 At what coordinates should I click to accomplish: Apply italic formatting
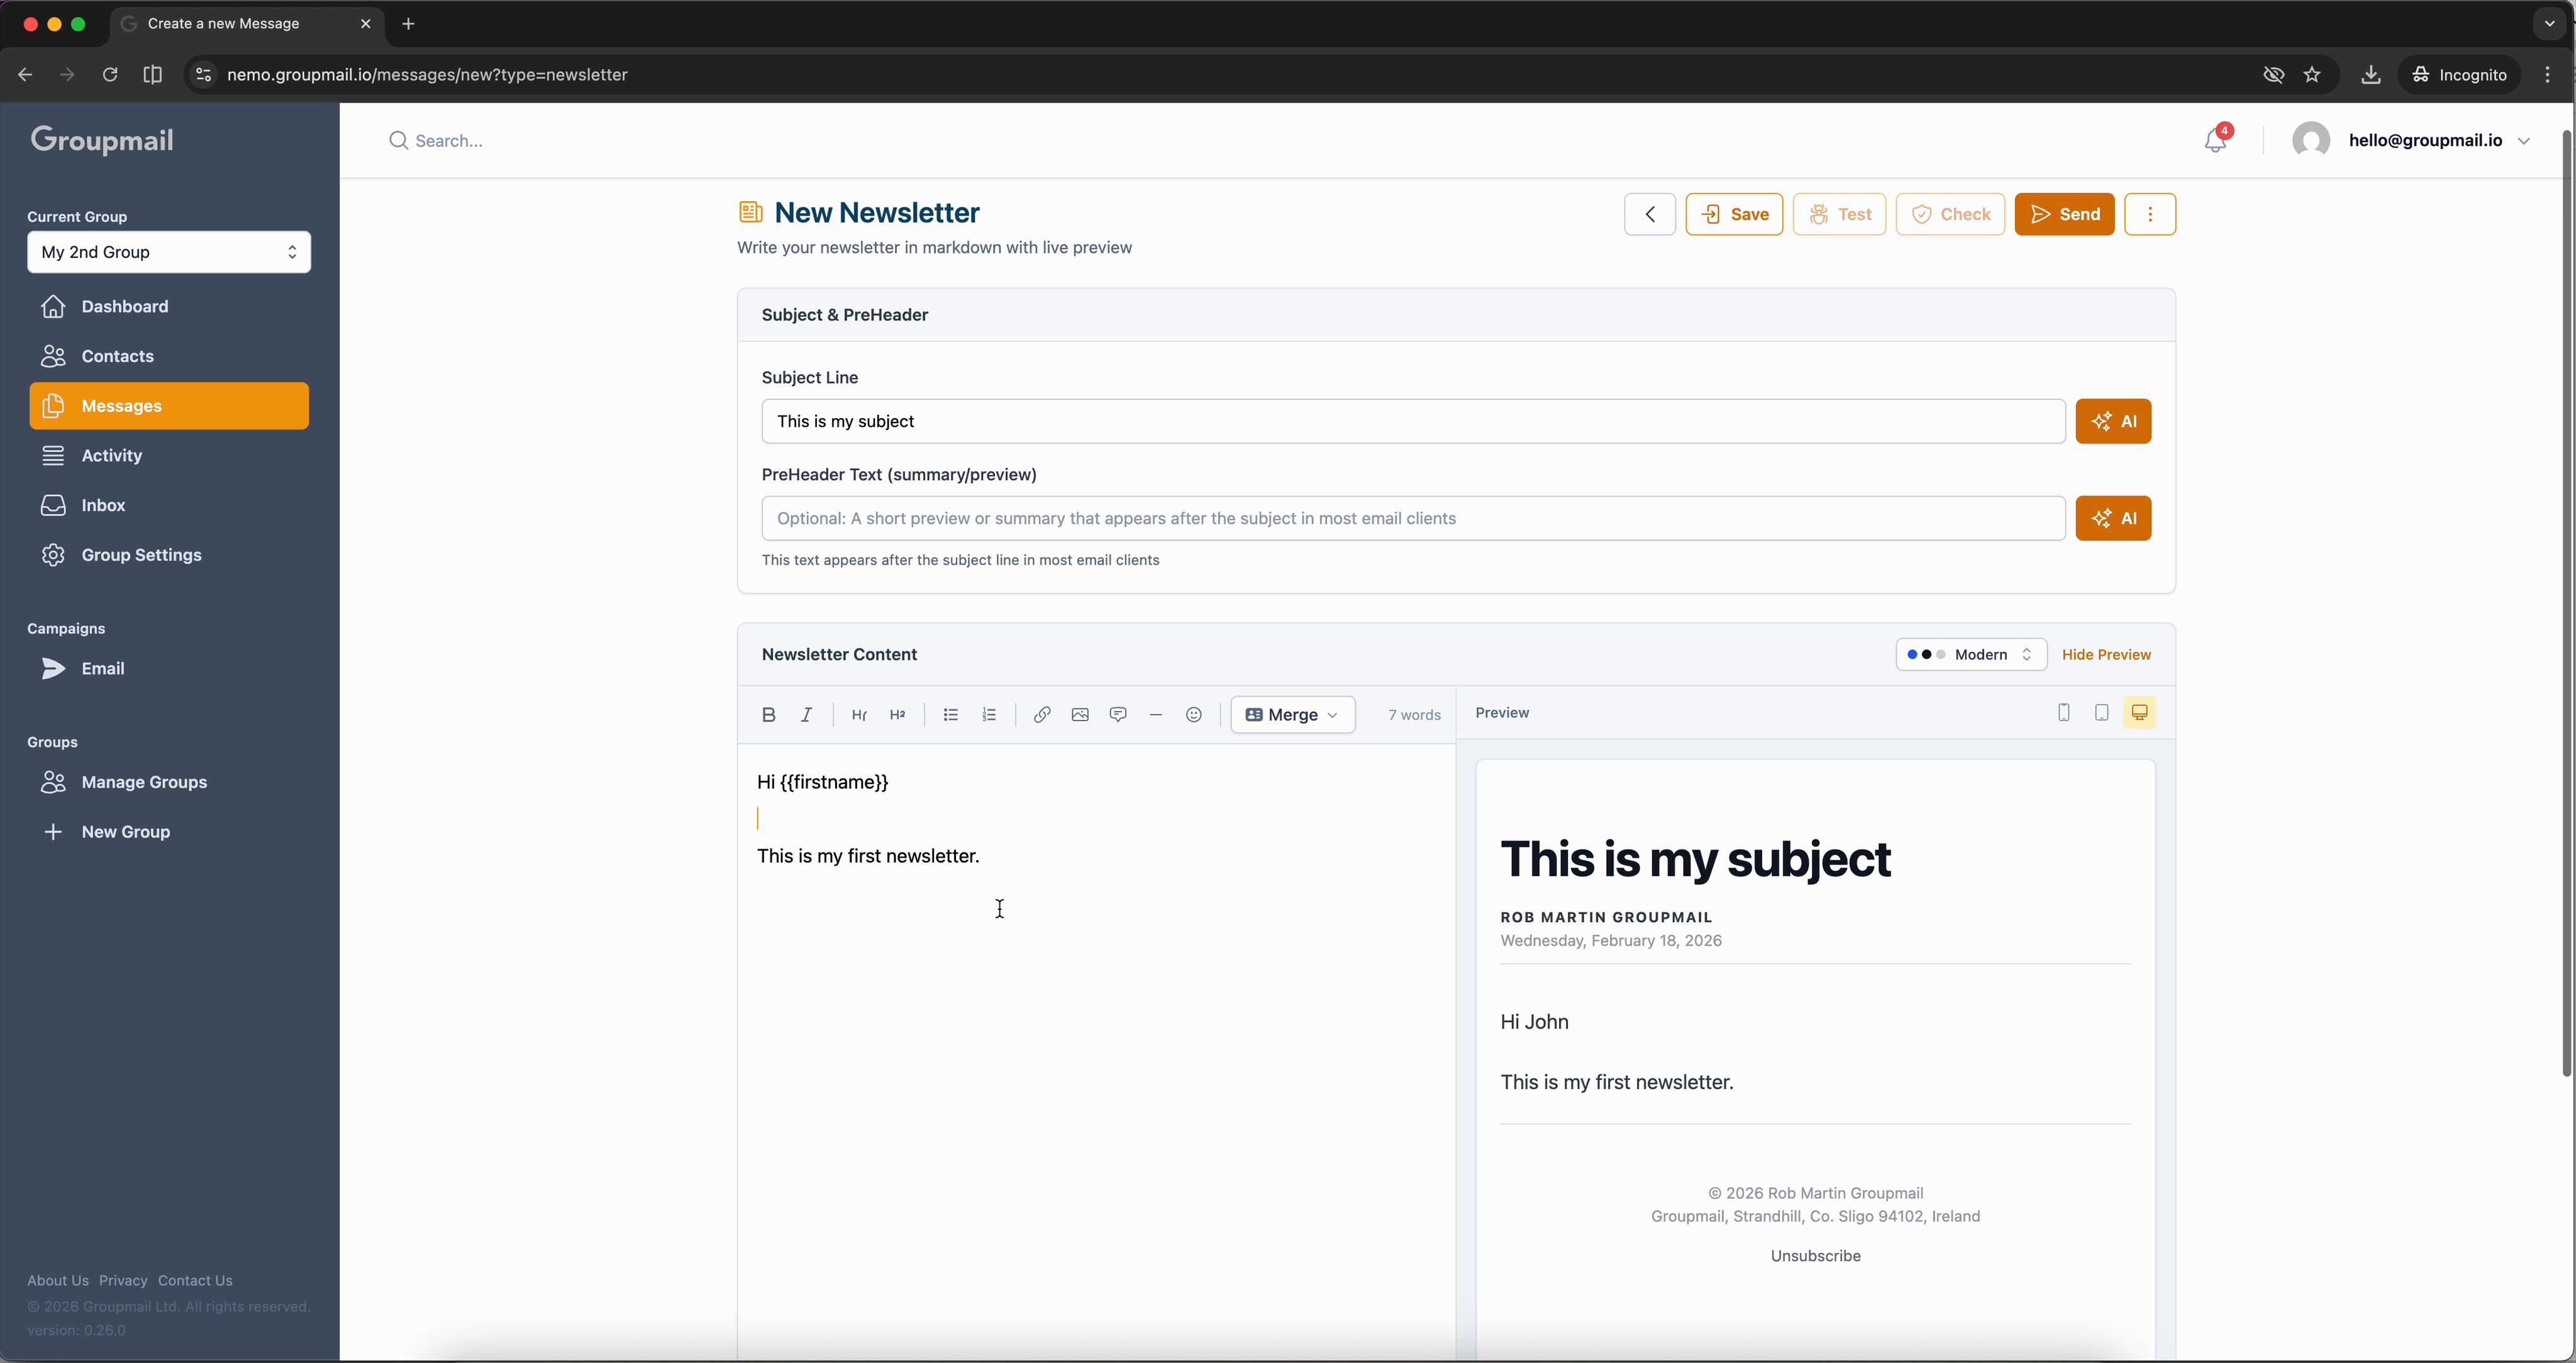tap(806, 714)
